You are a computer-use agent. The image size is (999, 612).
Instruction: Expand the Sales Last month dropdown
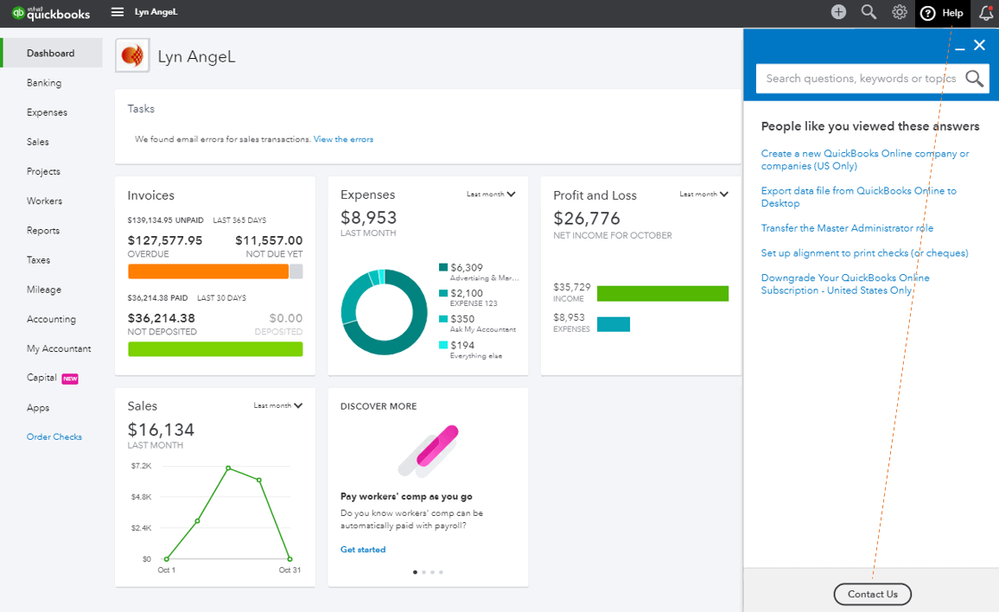click(278, 406)
